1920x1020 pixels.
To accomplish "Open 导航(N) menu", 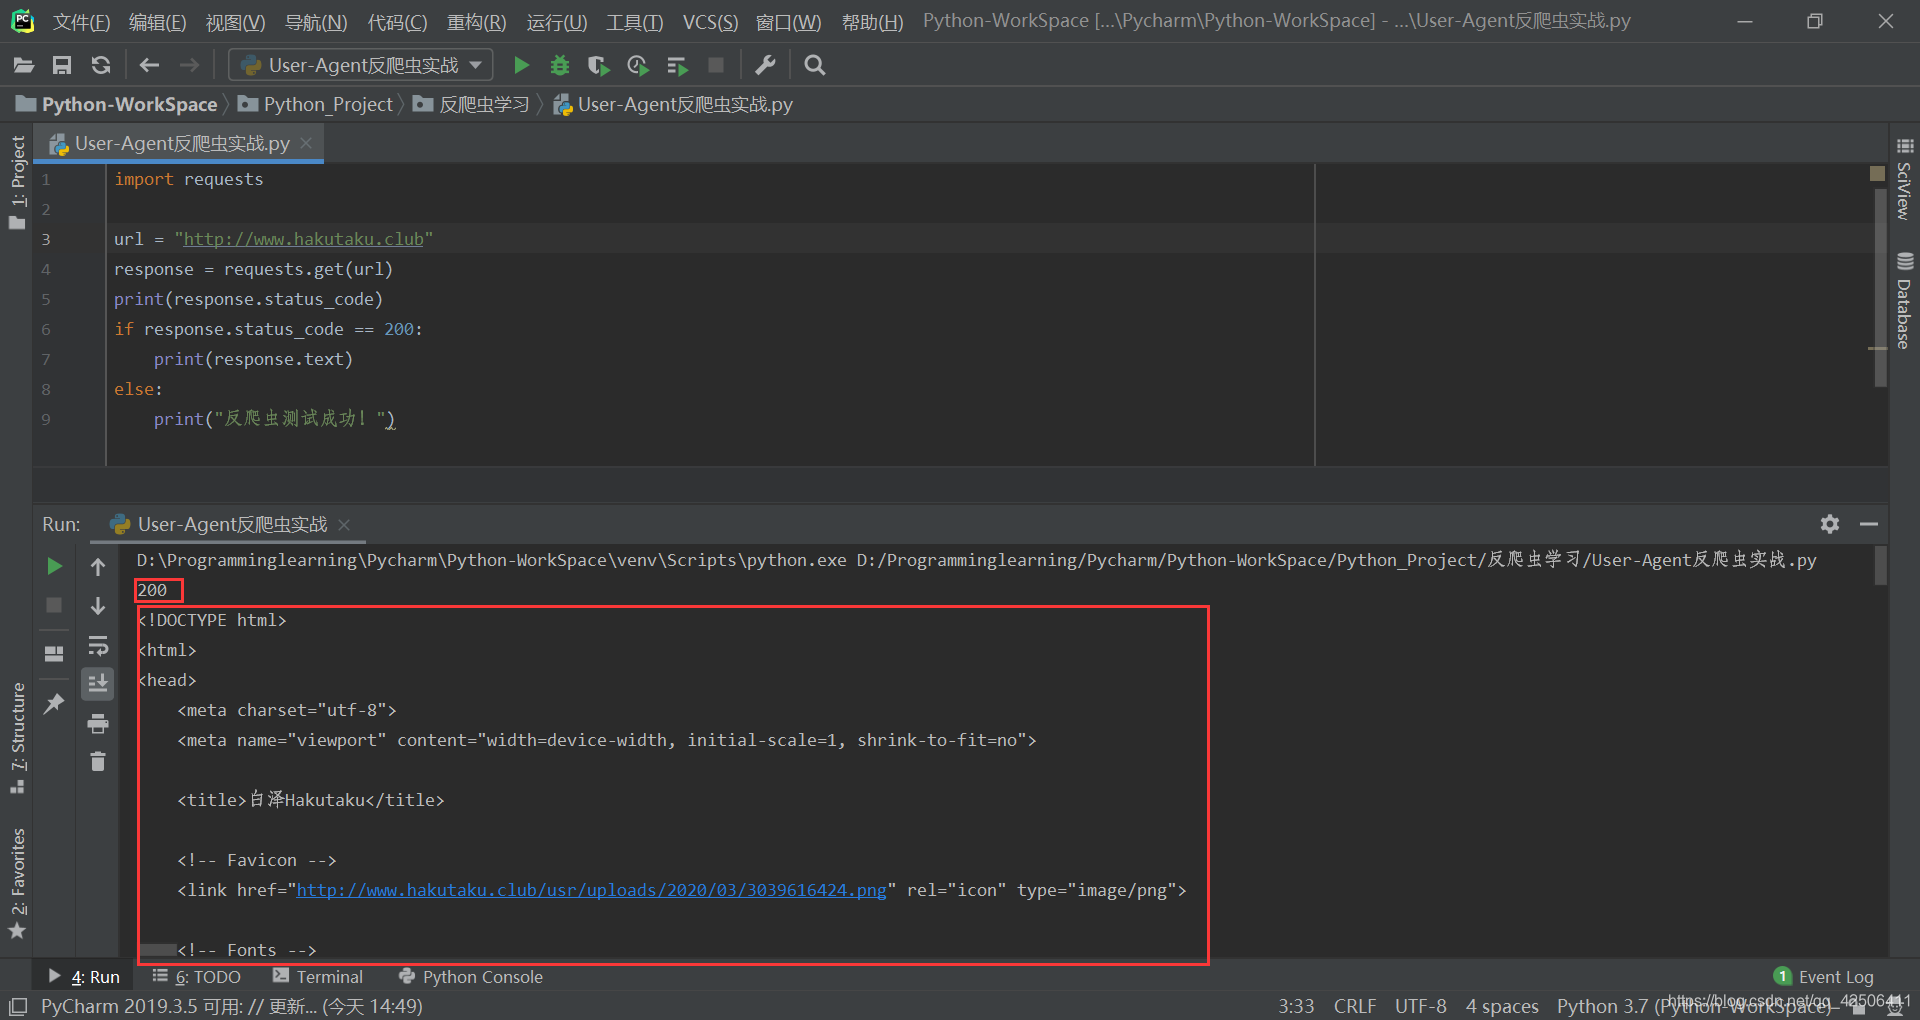I will 316,22.
